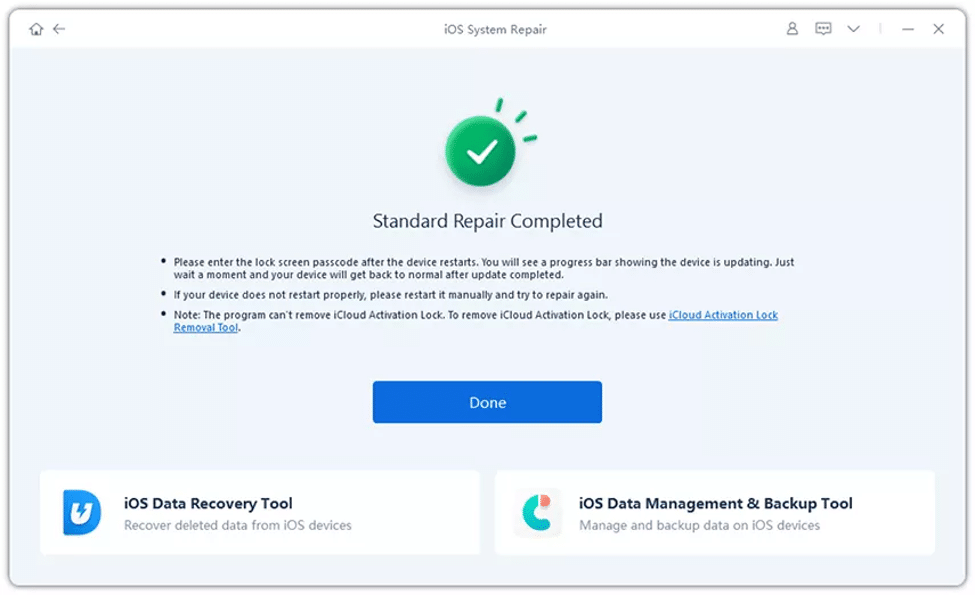Click the 'Standard Repair Completed' heading
Screen dimensions: 977x595
click(x=487, y=221)
